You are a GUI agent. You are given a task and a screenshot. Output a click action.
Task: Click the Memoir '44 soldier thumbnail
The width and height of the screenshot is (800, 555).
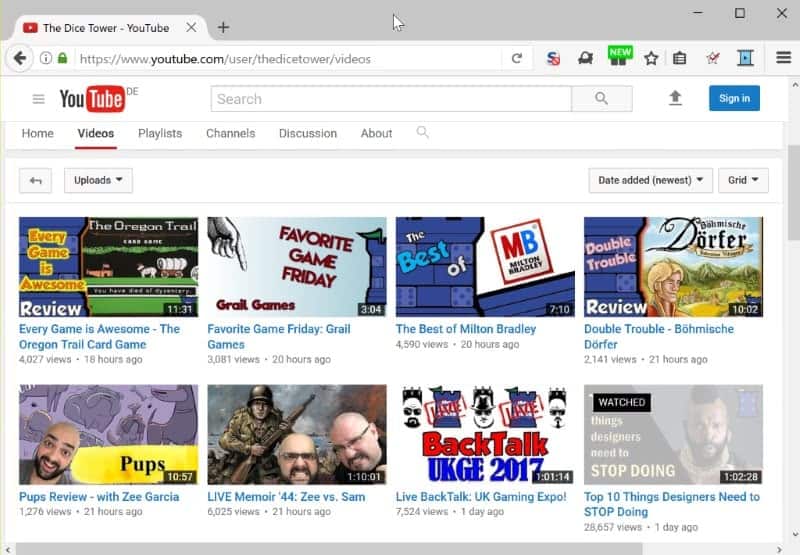297,435
